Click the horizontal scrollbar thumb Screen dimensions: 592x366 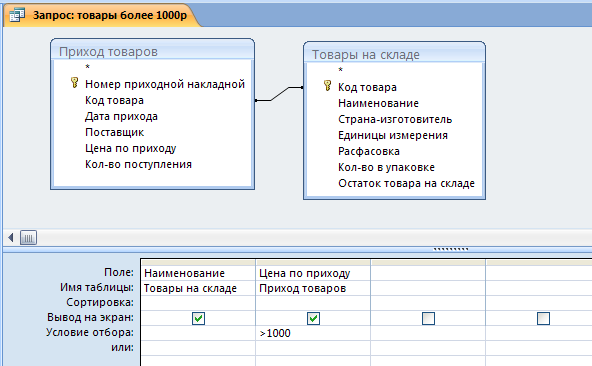[28, 238]
